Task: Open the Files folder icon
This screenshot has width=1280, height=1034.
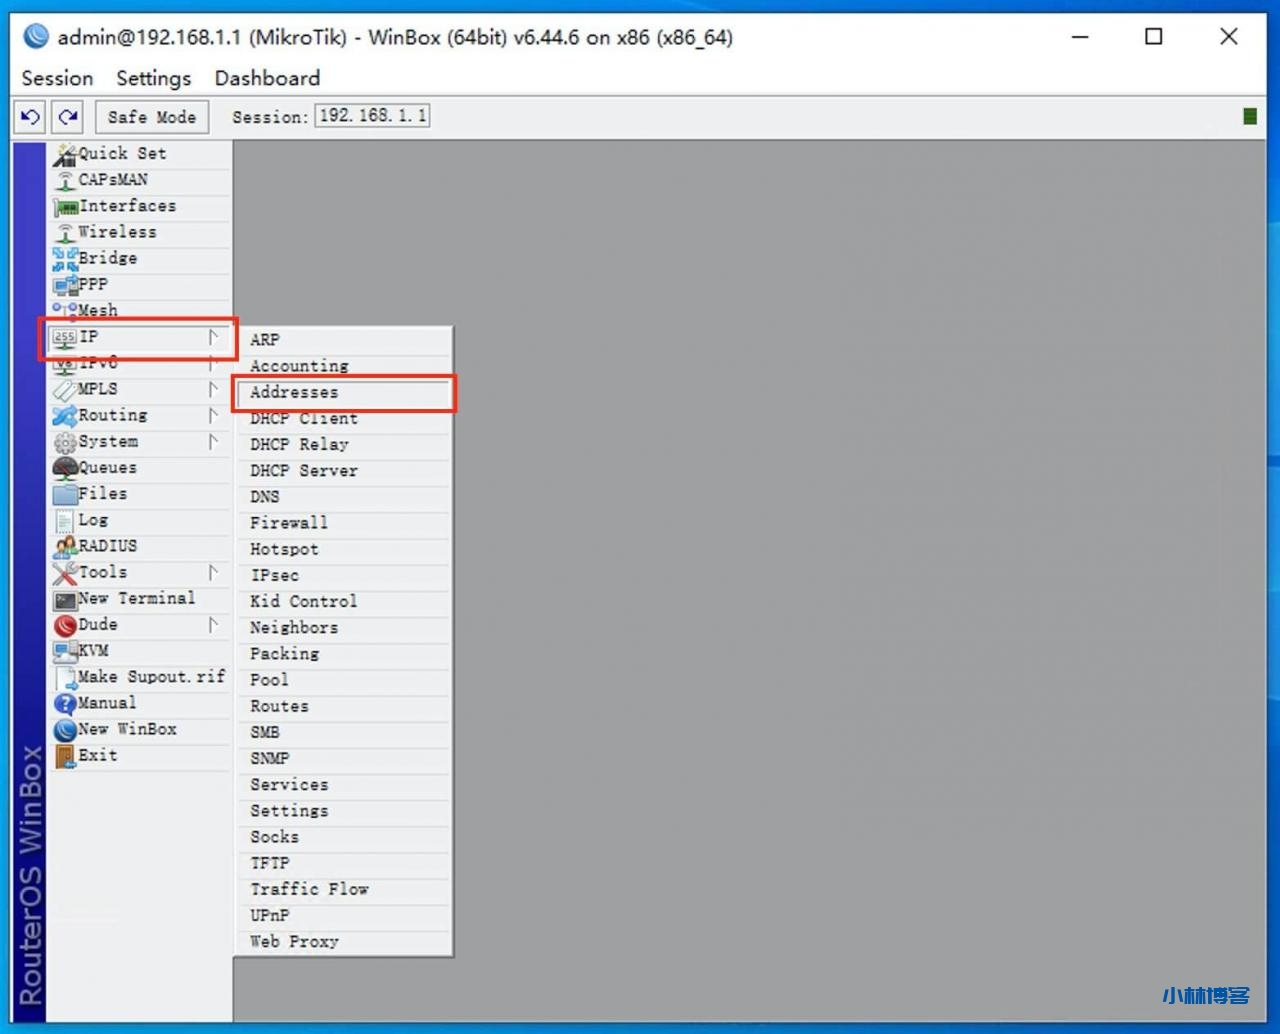Action: pos(65,494)
